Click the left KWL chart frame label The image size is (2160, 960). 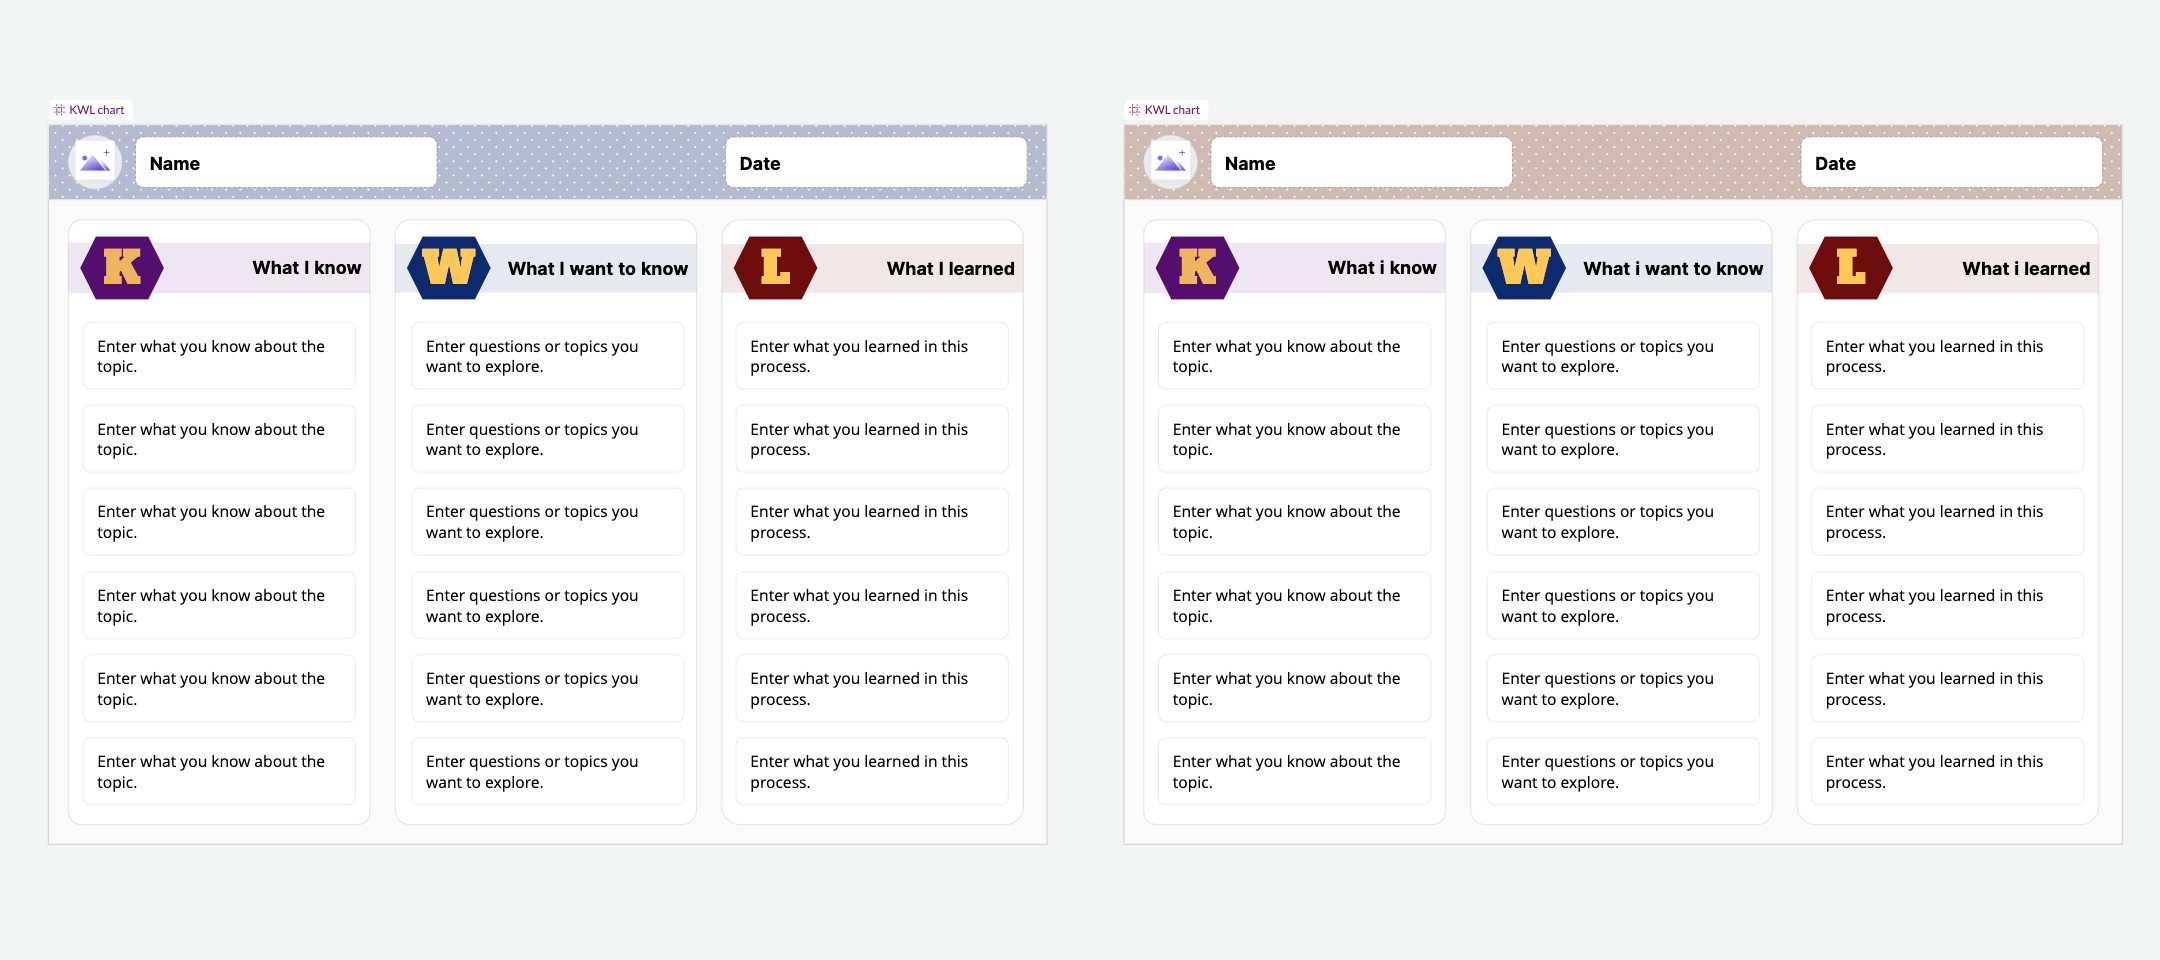(96, 110)
